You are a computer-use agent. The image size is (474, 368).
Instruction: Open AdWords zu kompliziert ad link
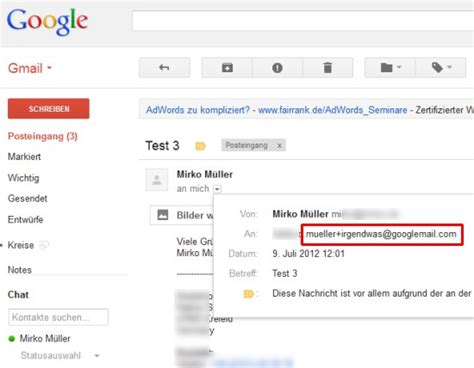coord(198,110)
